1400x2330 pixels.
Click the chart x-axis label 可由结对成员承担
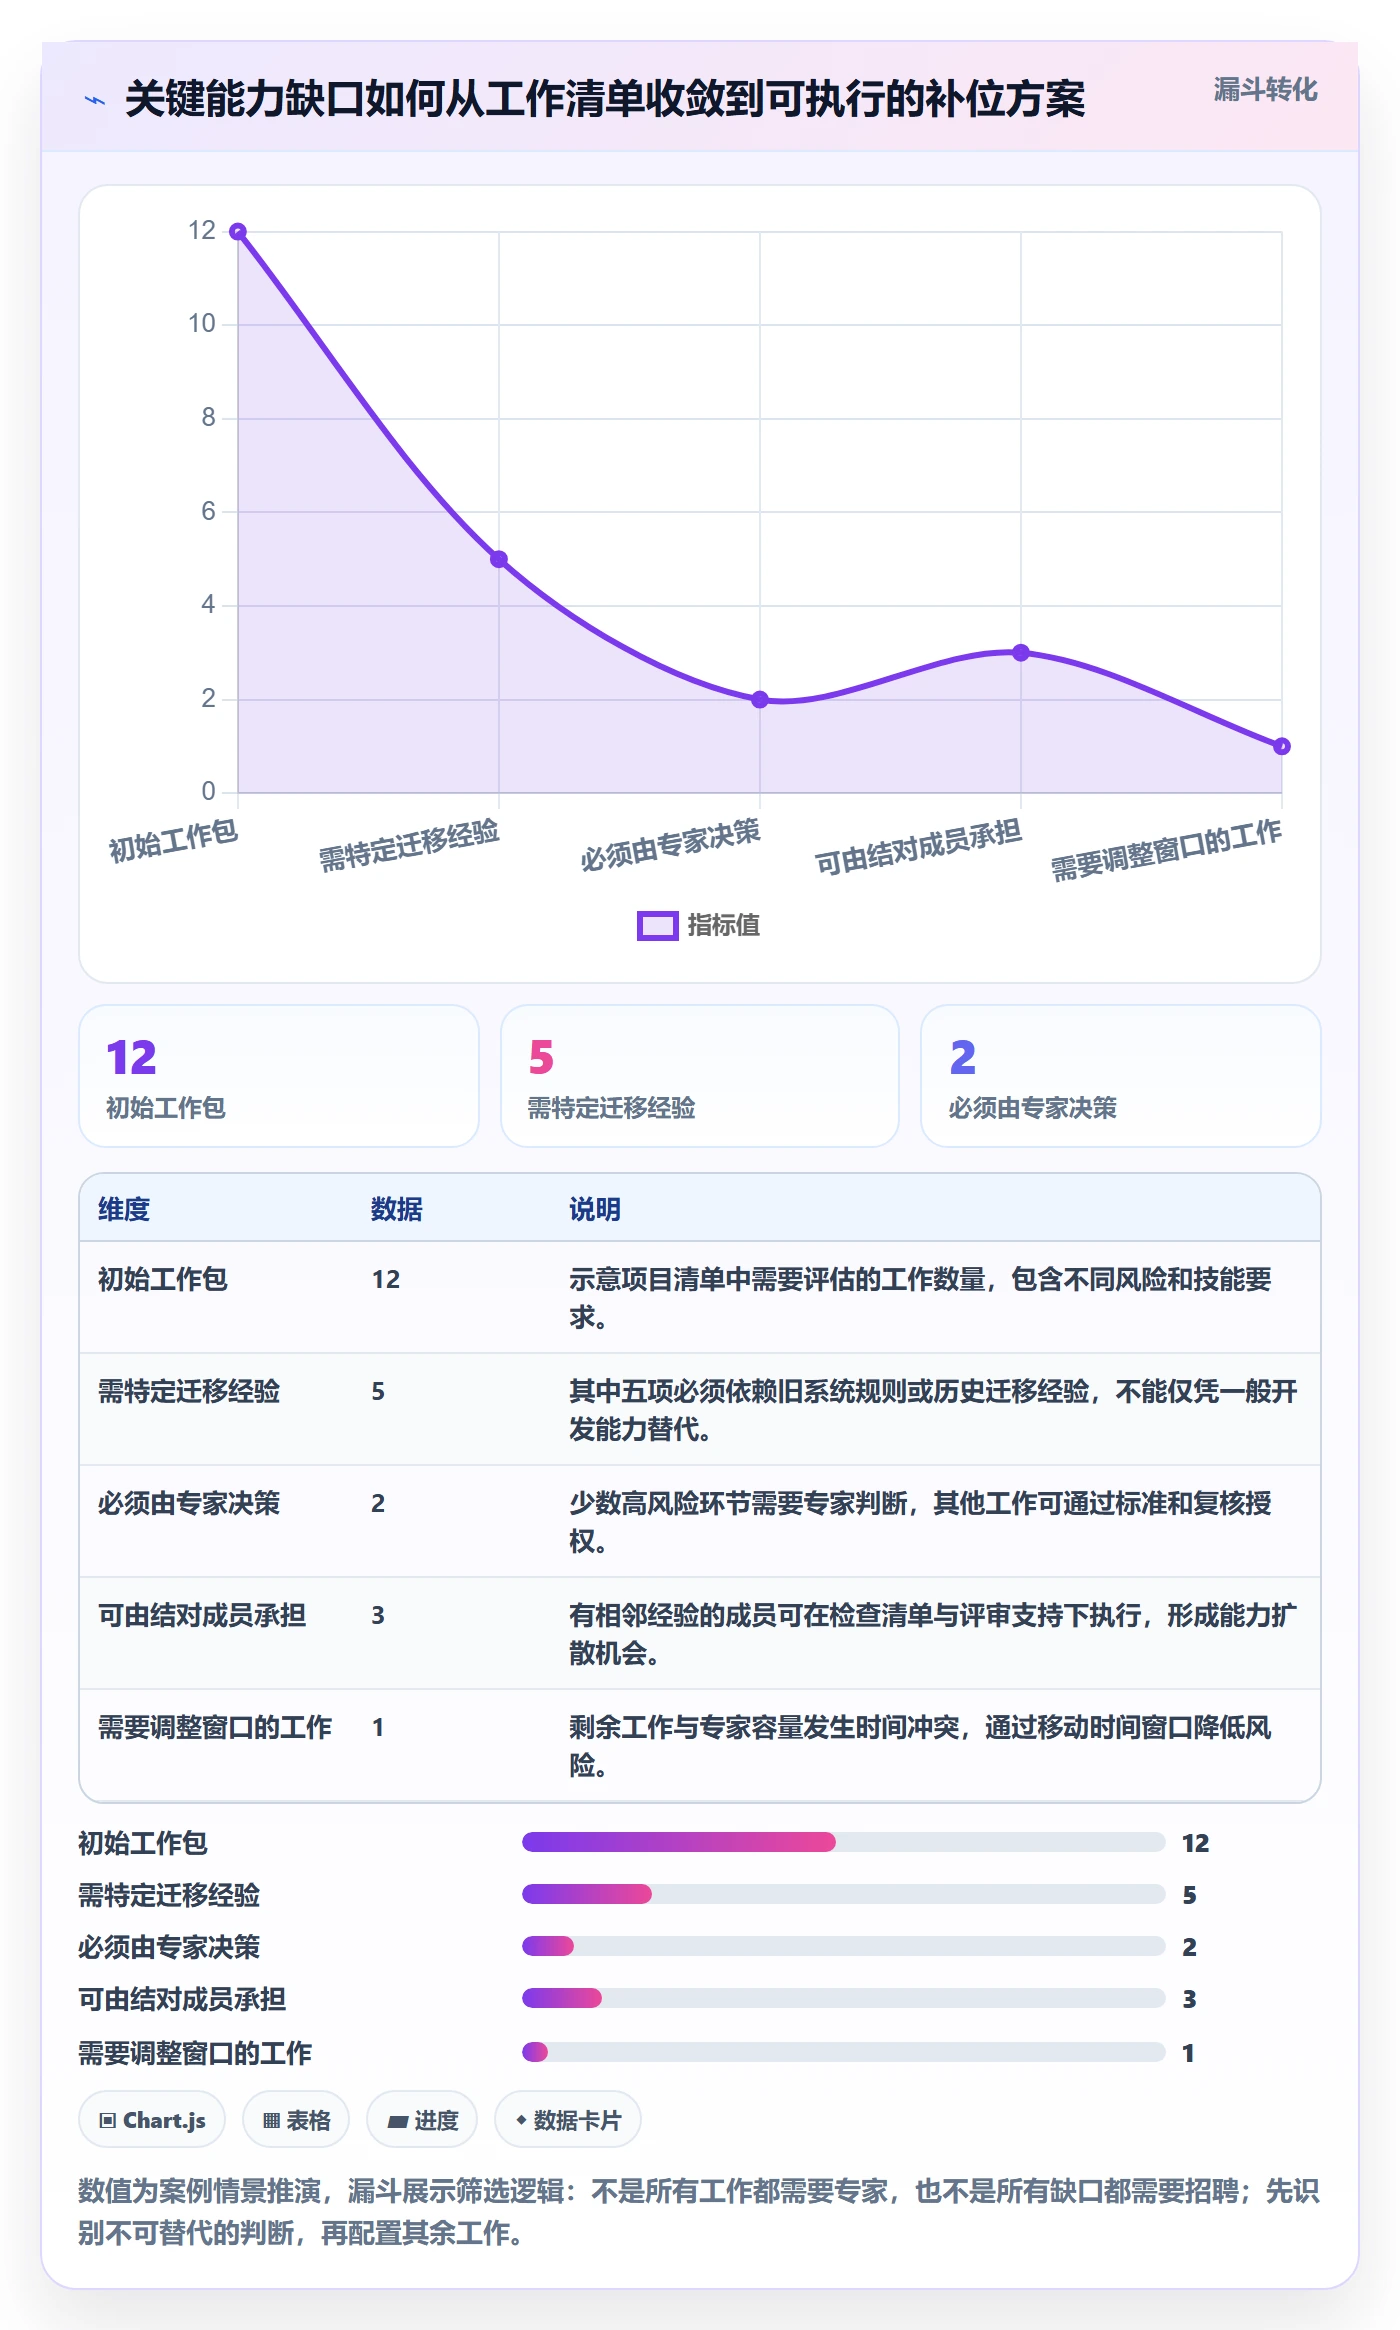(918, 847)
